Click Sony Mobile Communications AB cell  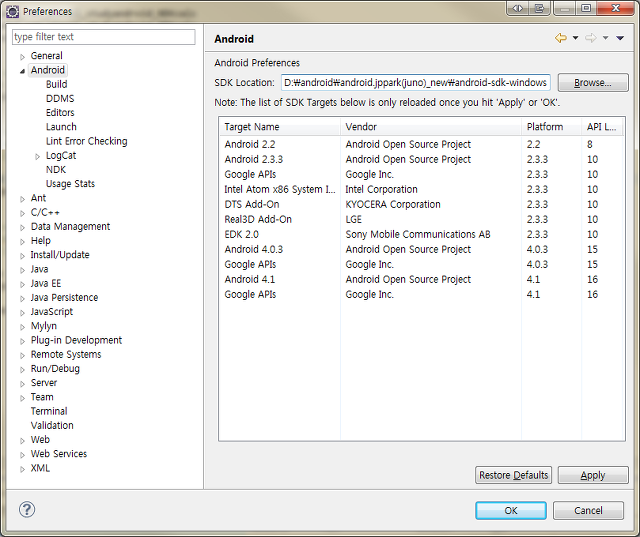coord(418,234)
